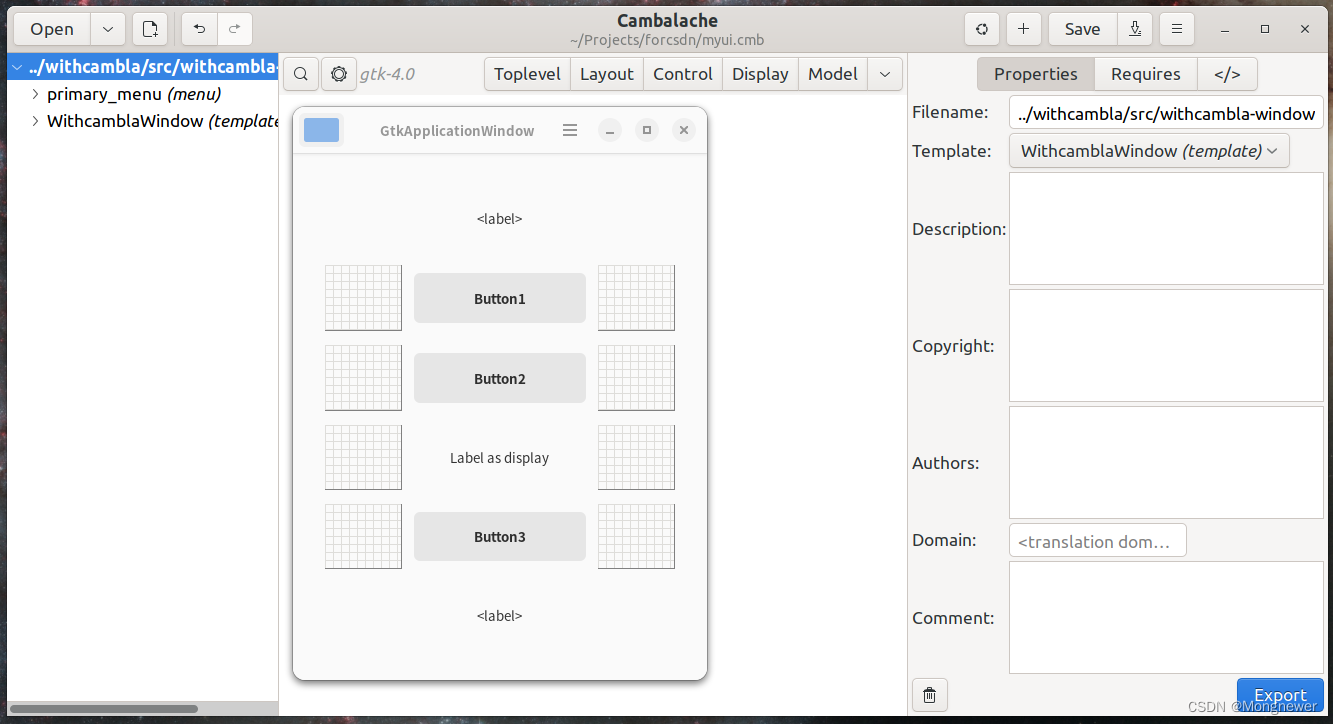The width and height of the screenshot is (1333, 724).
Task: Open the extra widget categories chevron
Action: pyautogui.click(x=884, y=74)
